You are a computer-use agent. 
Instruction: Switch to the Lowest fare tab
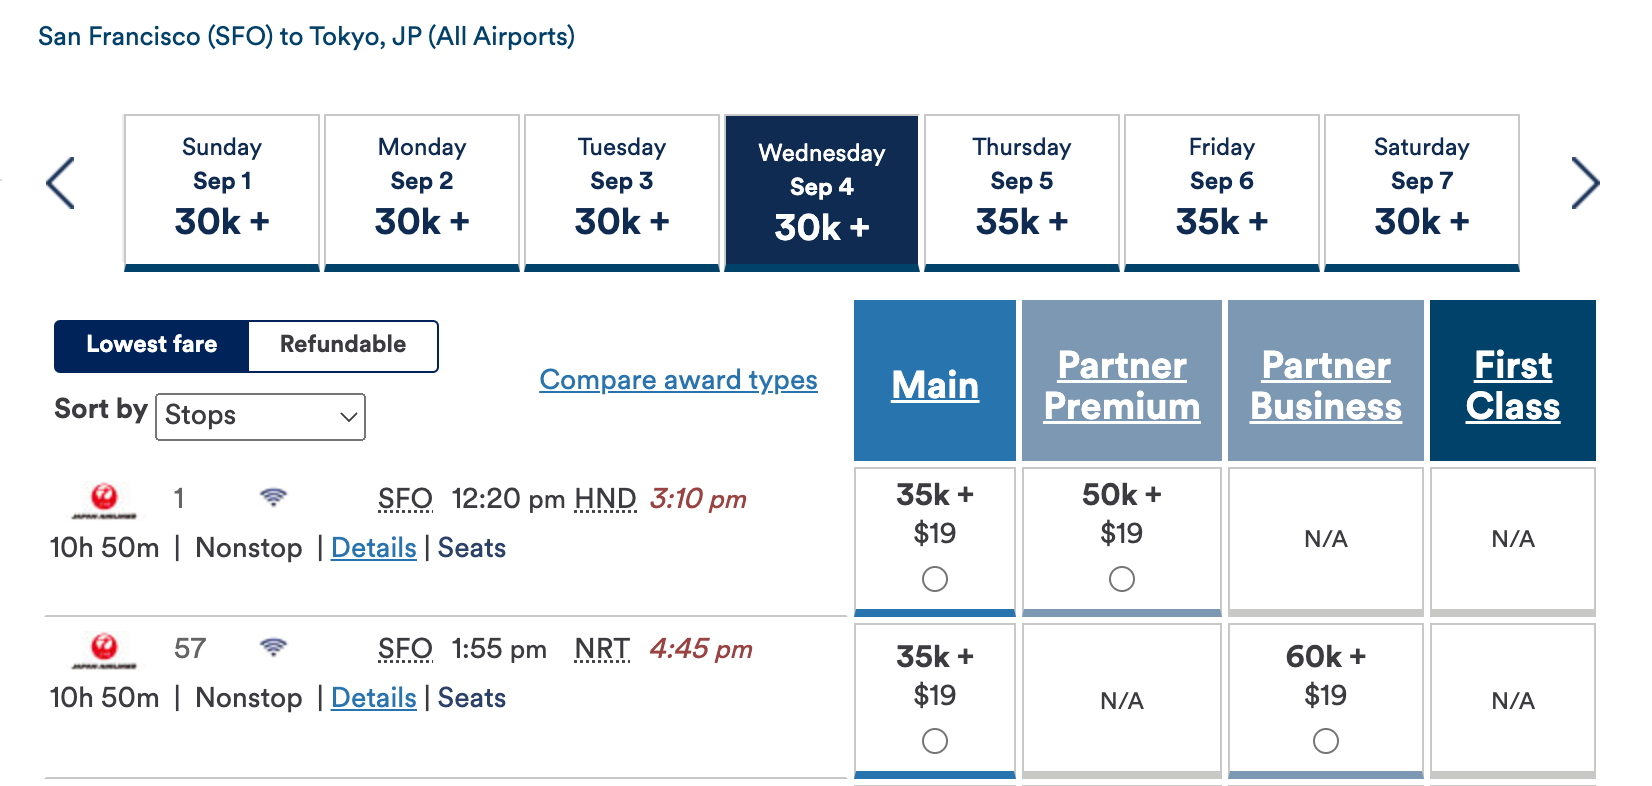(152, 345)
